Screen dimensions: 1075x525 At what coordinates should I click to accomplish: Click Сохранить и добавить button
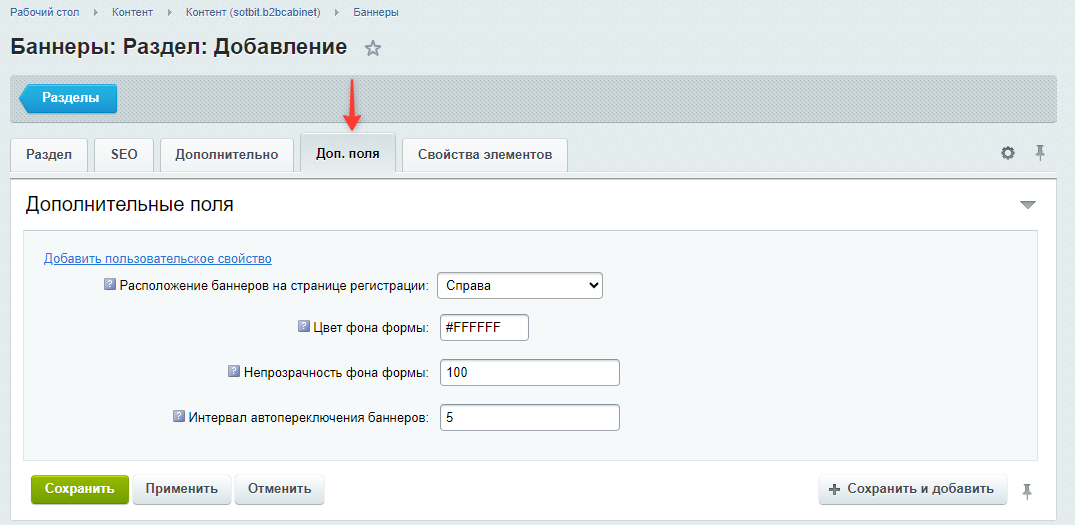pos(913,489)
